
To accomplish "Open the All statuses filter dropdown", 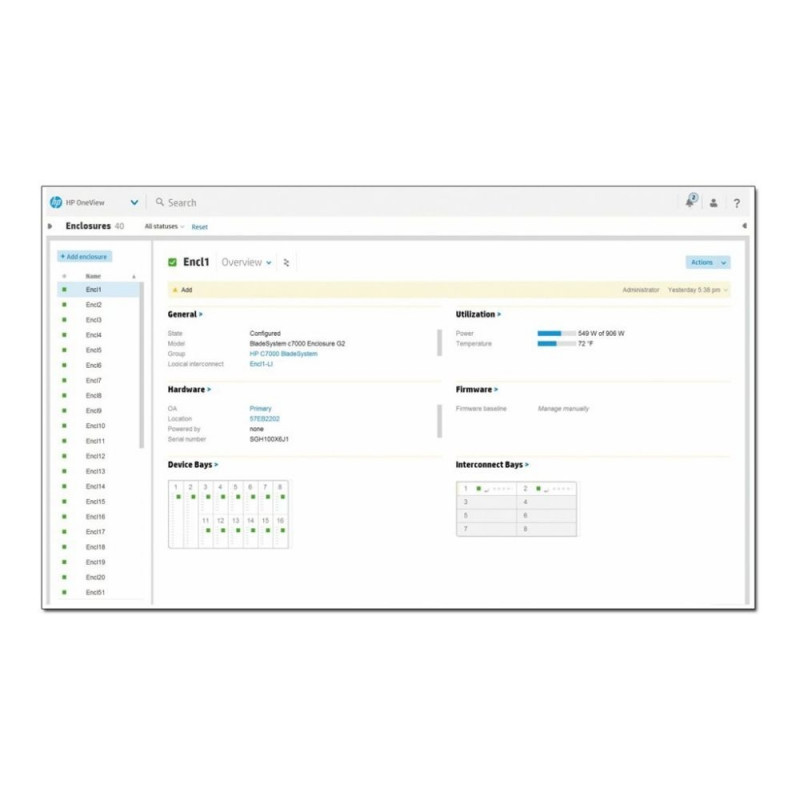I will [165, 227].
